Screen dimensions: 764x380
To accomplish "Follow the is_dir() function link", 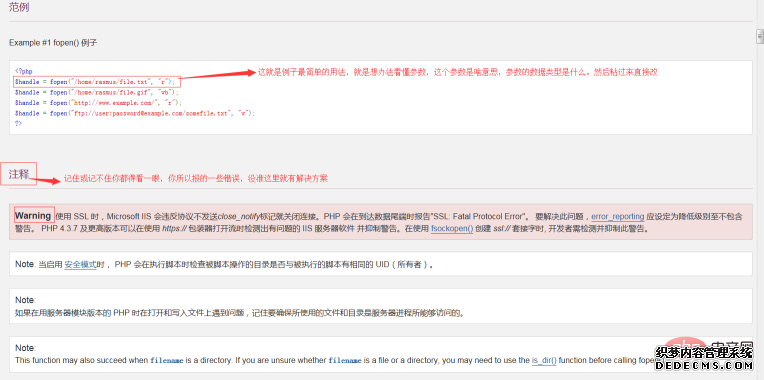I will pos(544,360).
